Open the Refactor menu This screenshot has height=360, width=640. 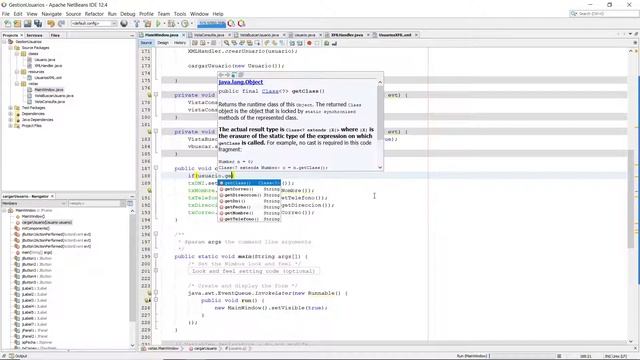(x=94, y=14)
